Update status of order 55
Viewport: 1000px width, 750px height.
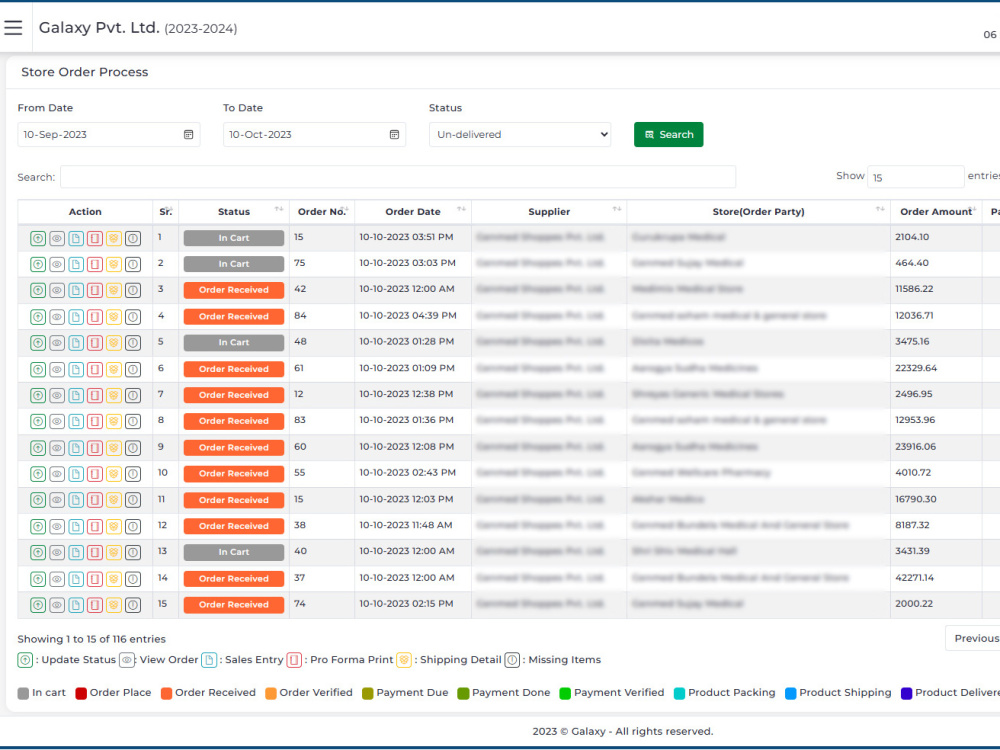38,474
